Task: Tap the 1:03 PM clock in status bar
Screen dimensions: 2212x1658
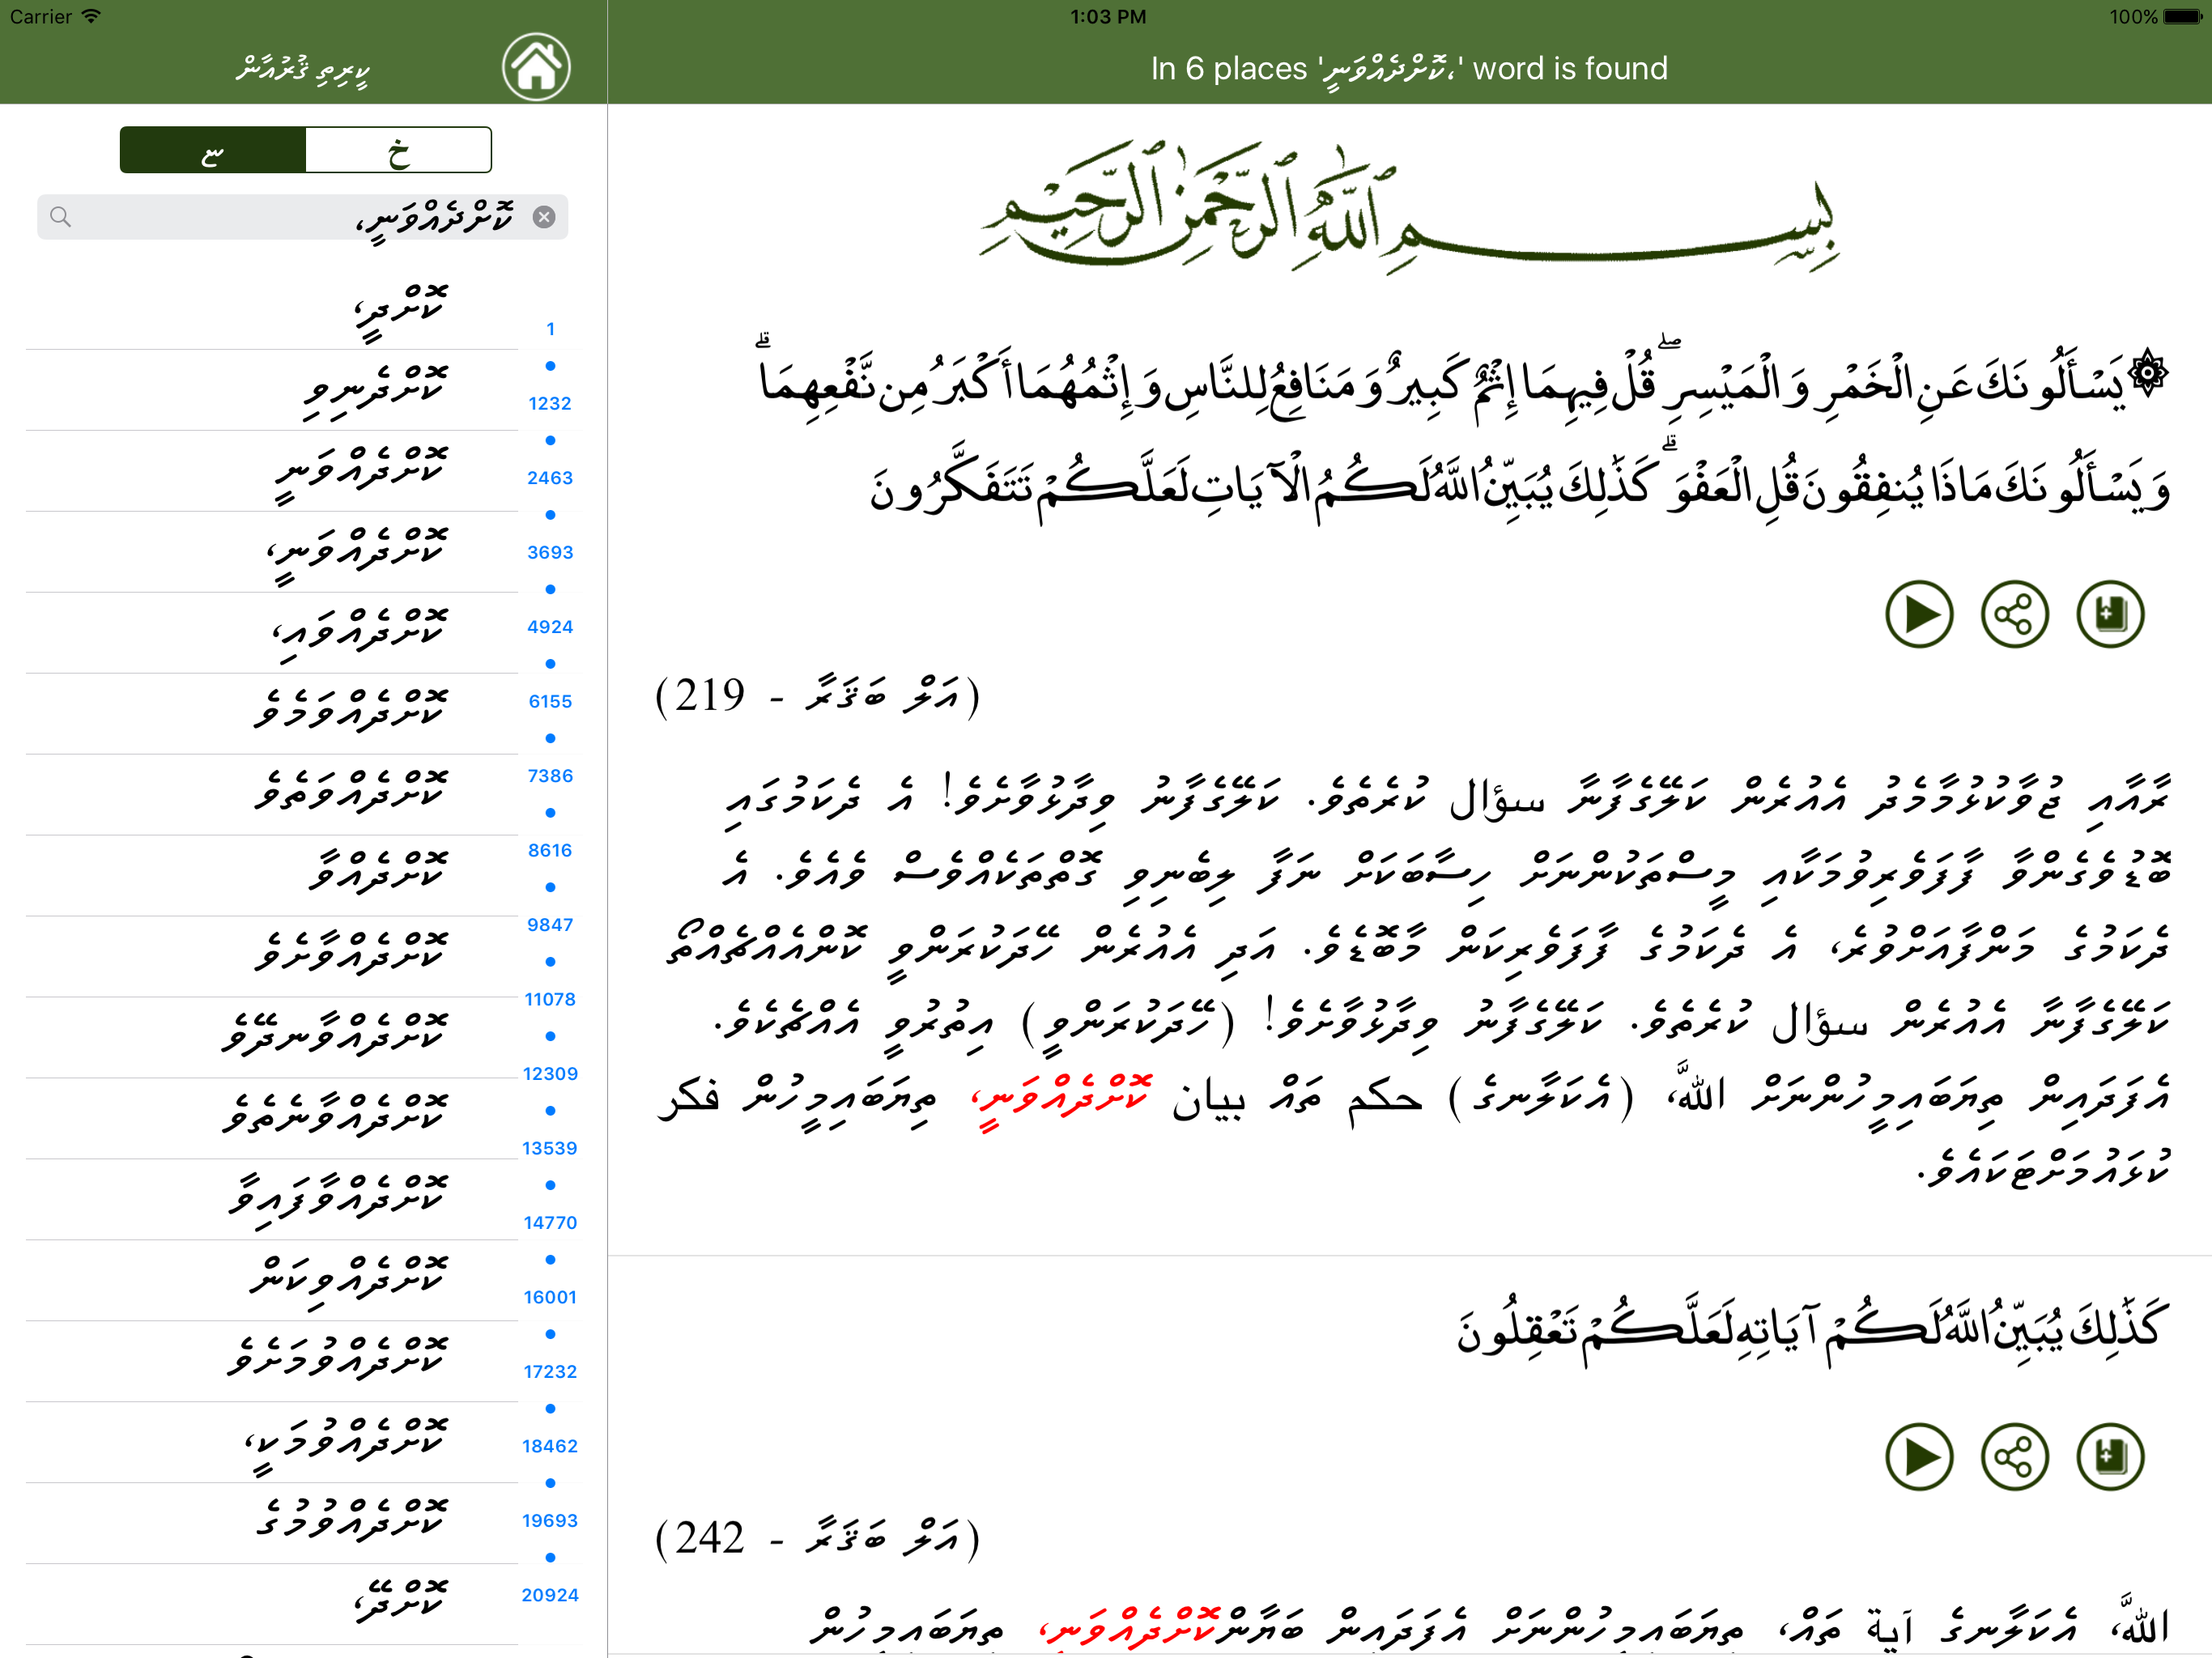Action: tap(1108, 16)
